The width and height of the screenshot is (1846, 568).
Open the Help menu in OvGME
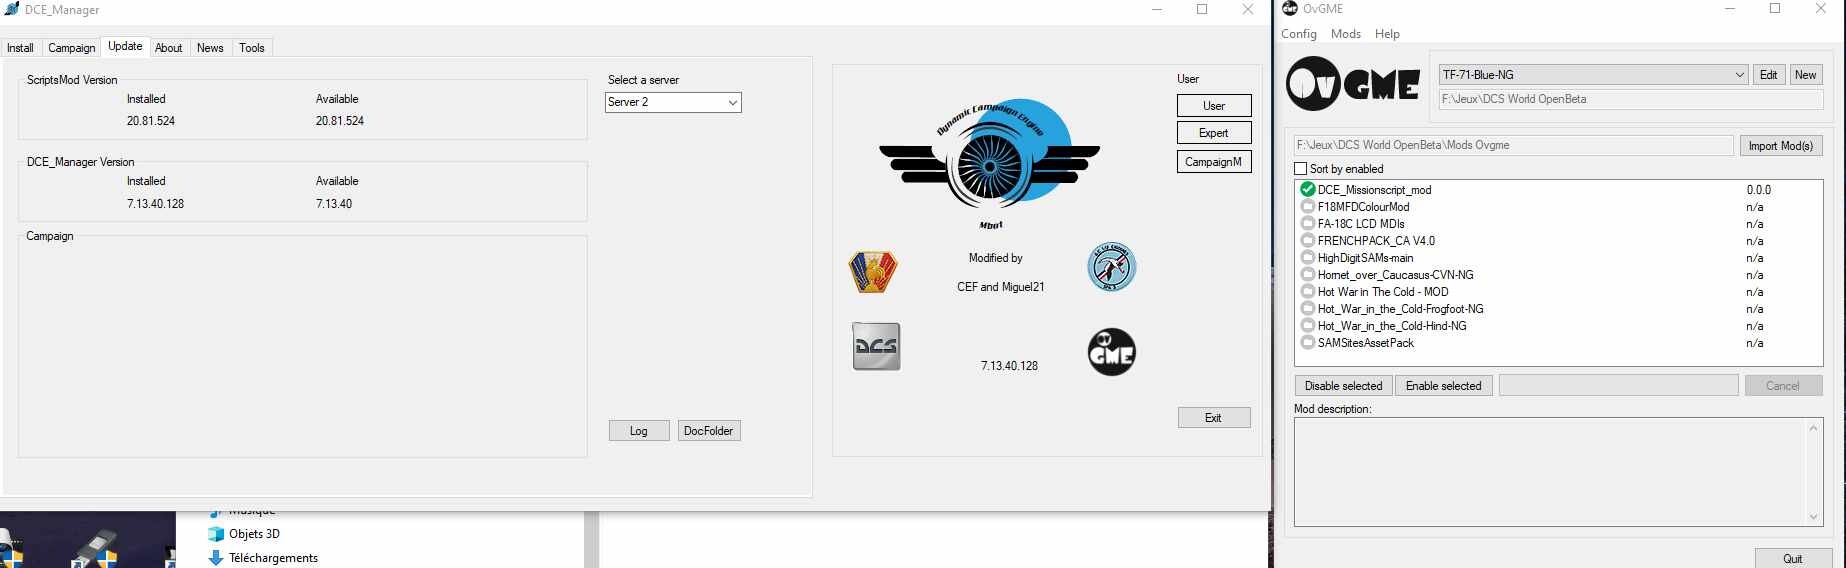[x=1387, y=34]
